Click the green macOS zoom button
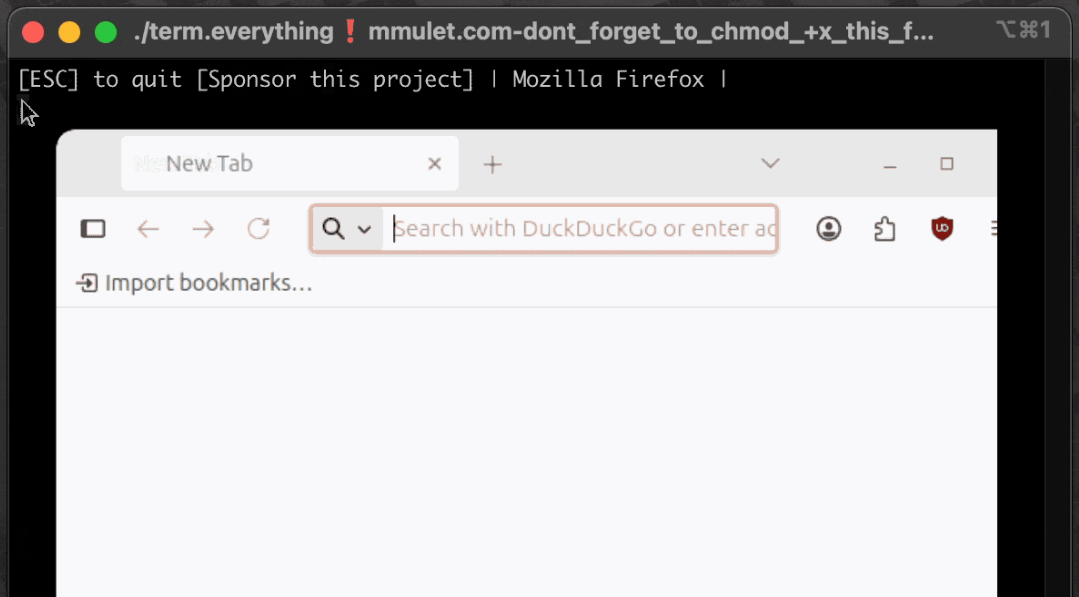The width and height of the screenshot is (1079, 597). pyautogui.click(x=105, y=32)
